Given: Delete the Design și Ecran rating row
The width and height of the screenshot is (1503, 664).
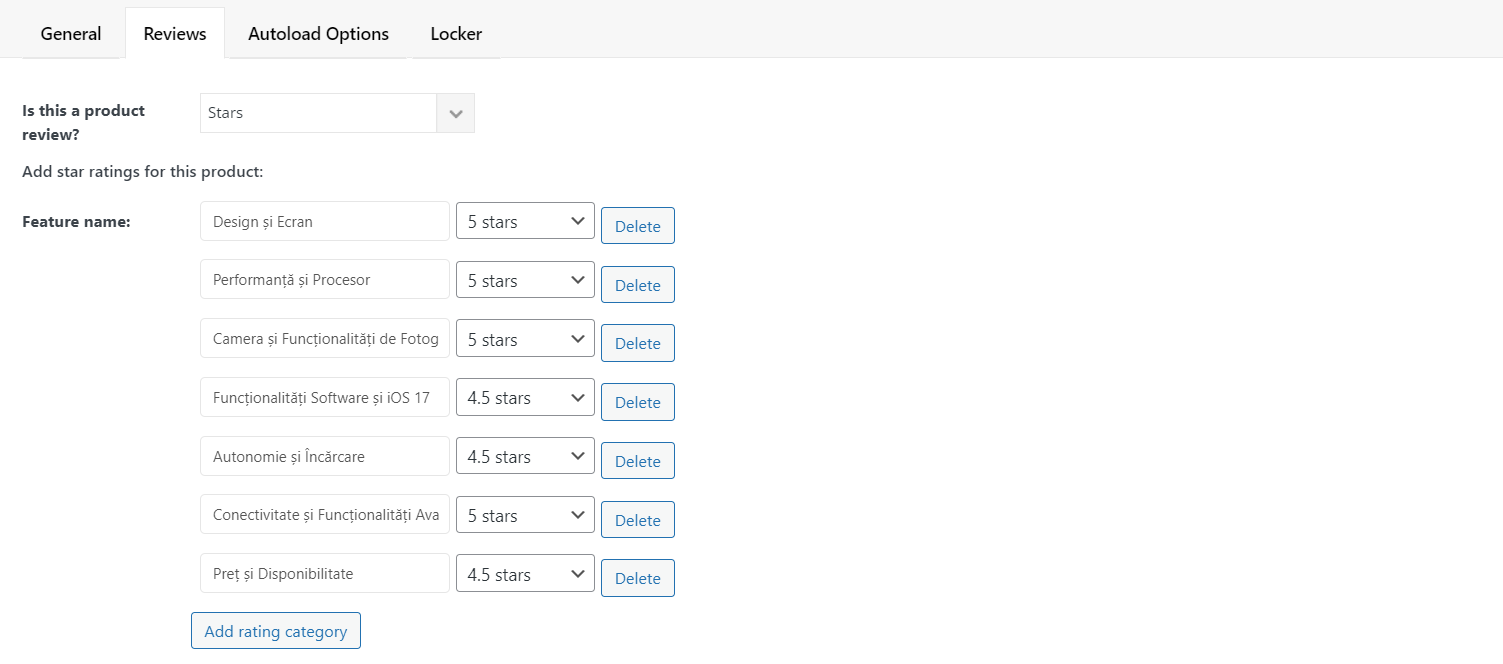Looking at the screenshot, I should pos(638,226).
